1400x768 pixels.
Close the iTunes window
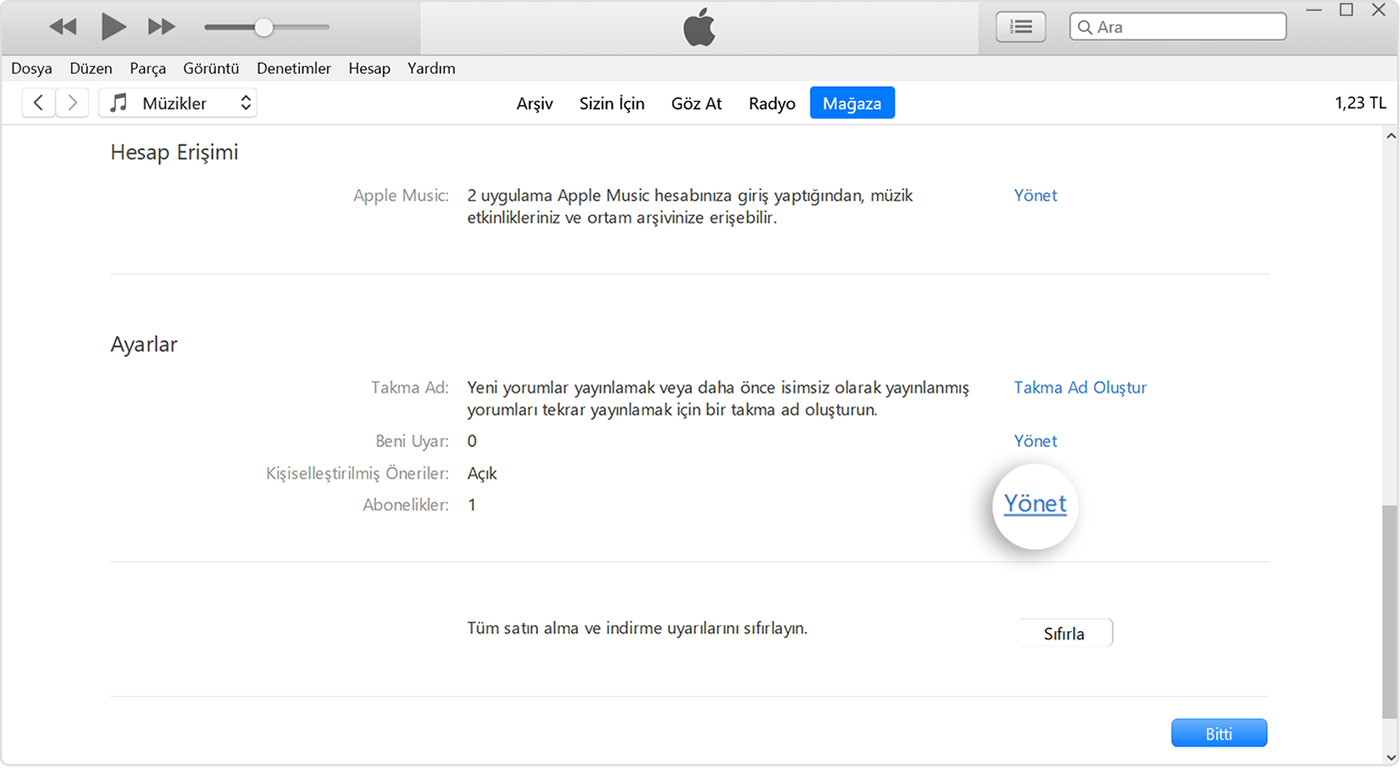[1381, 10]
